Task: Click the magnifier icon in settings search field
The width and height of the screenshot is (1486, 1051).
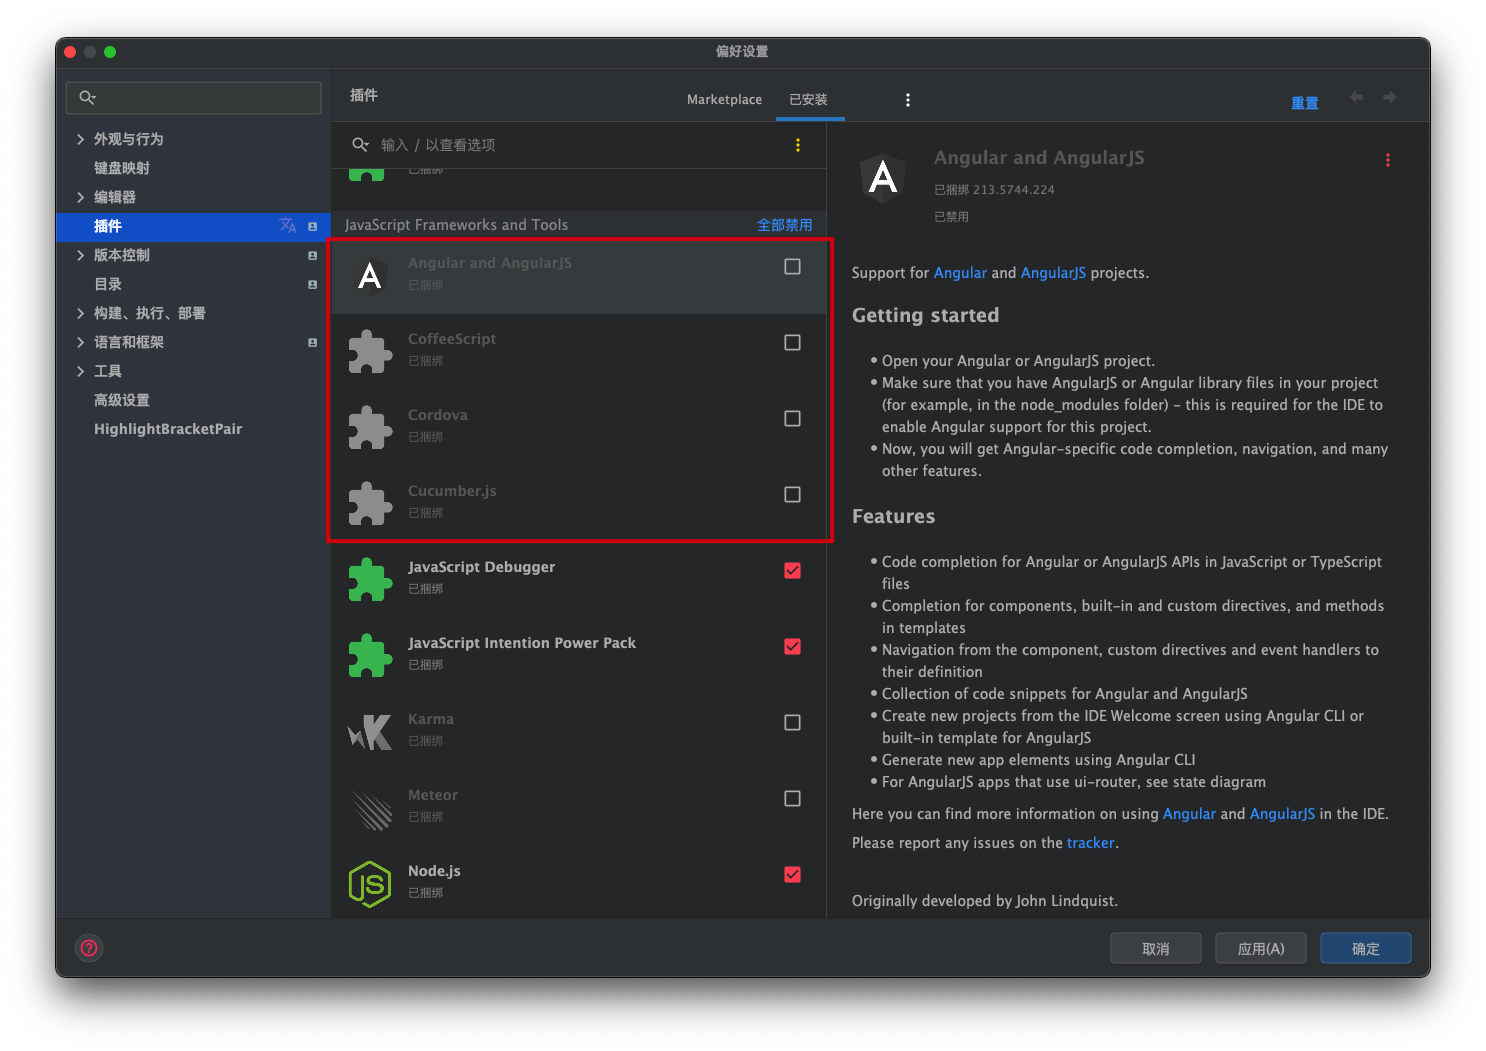Action: tap(87, 97)
